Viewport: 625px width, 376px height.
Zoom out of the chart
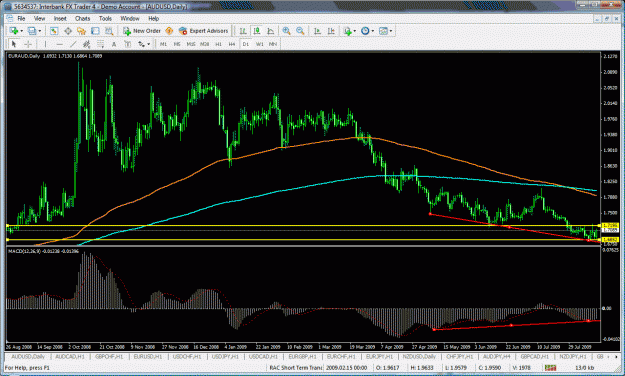300,31
